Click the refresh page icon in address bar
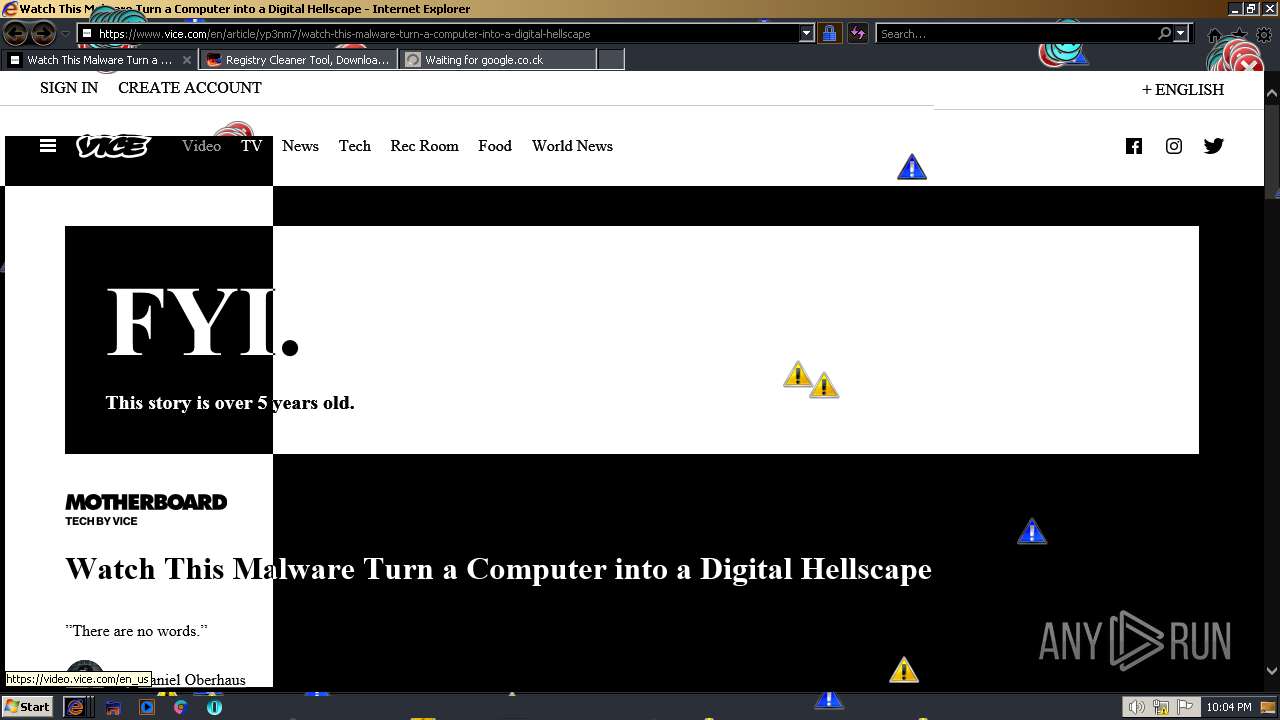Screen dimensions: 1280x720 857,33
